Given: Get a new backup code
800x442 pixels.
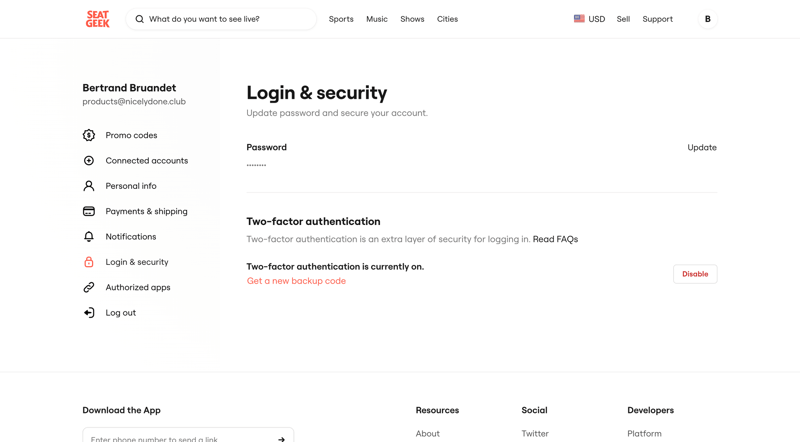Looking at the screenshot, I should click(296, 281).
